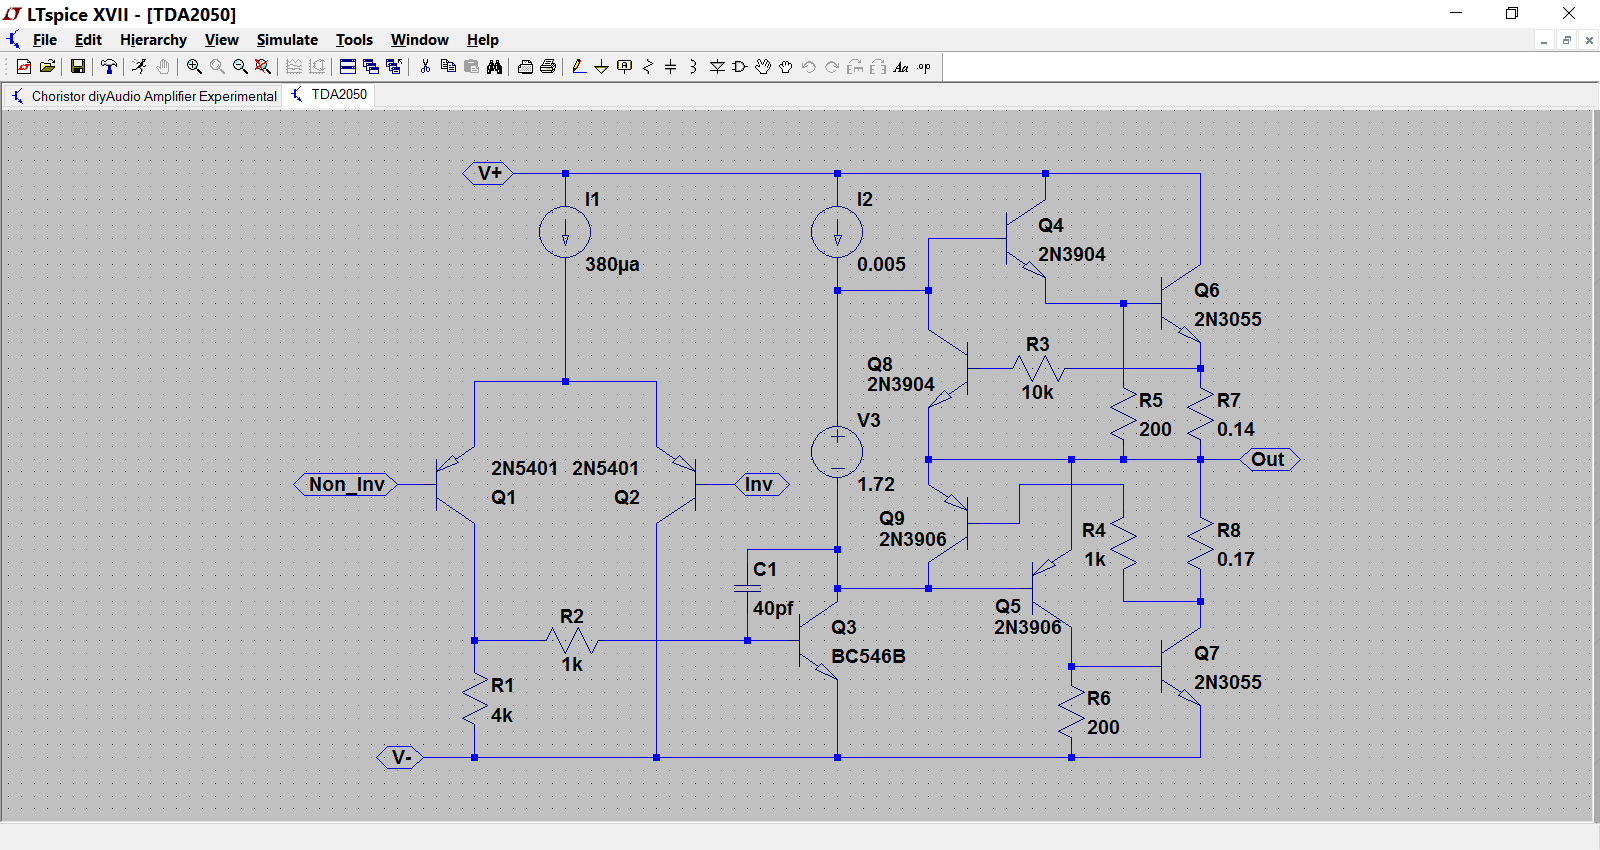The image size is (1600, 850).
Task: Click Halt simulation hand icon
Action: coord(162,67)
